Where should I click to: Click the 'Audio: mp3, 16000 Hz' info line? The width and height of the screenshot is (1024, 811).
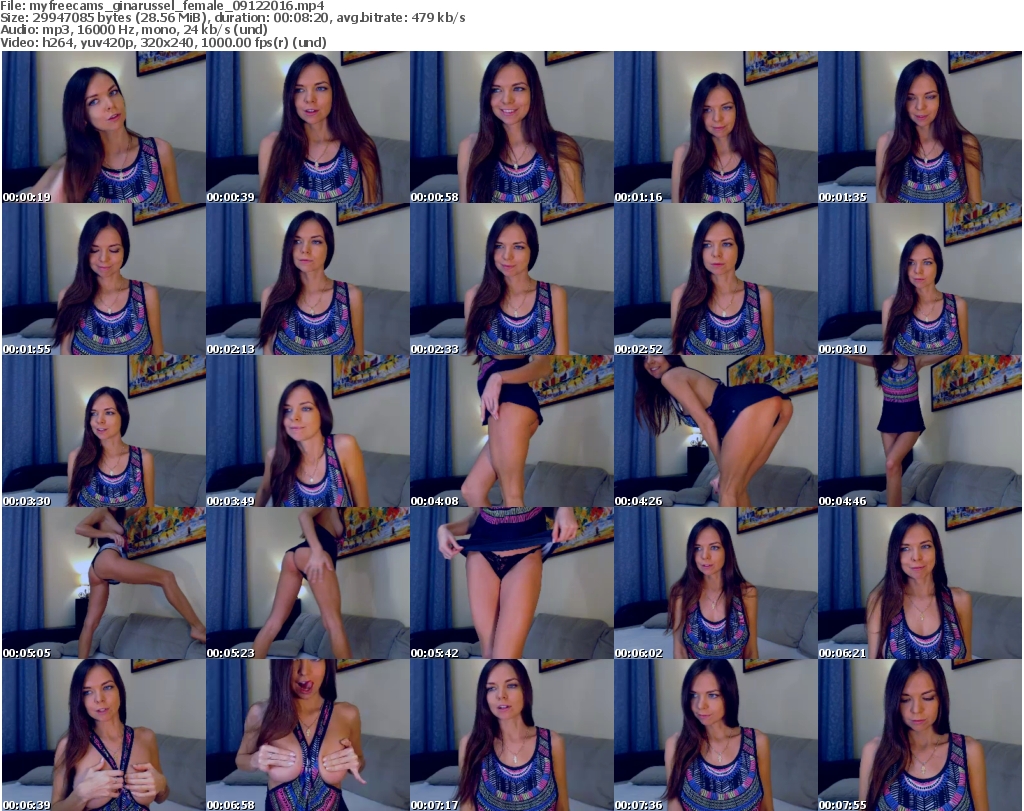click(x=134, y=30)
